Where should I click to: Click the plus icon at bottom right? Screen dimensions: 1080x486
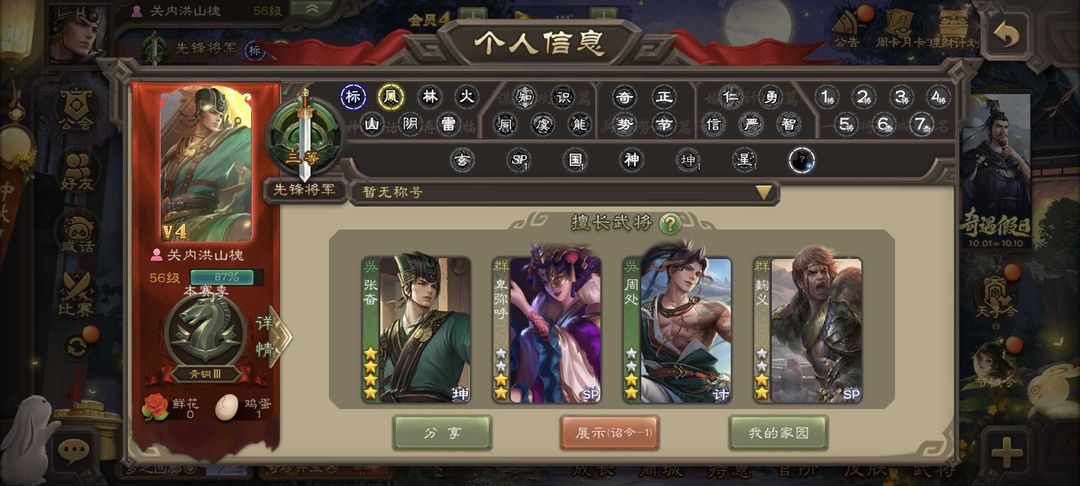pos(1006,454)
